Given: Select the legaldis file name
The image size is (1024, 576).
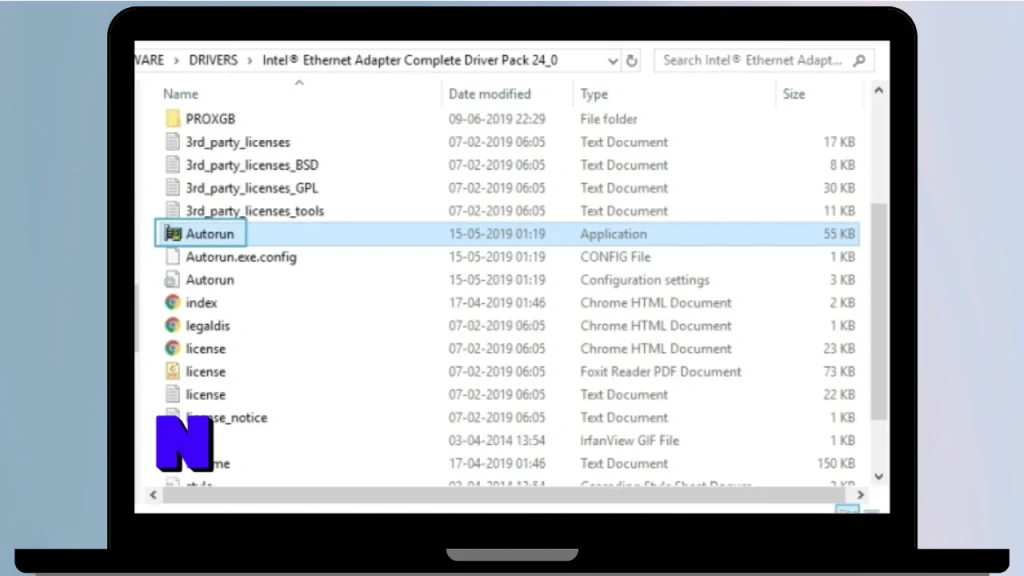Looking at the screenshot, I should (208, 325).
